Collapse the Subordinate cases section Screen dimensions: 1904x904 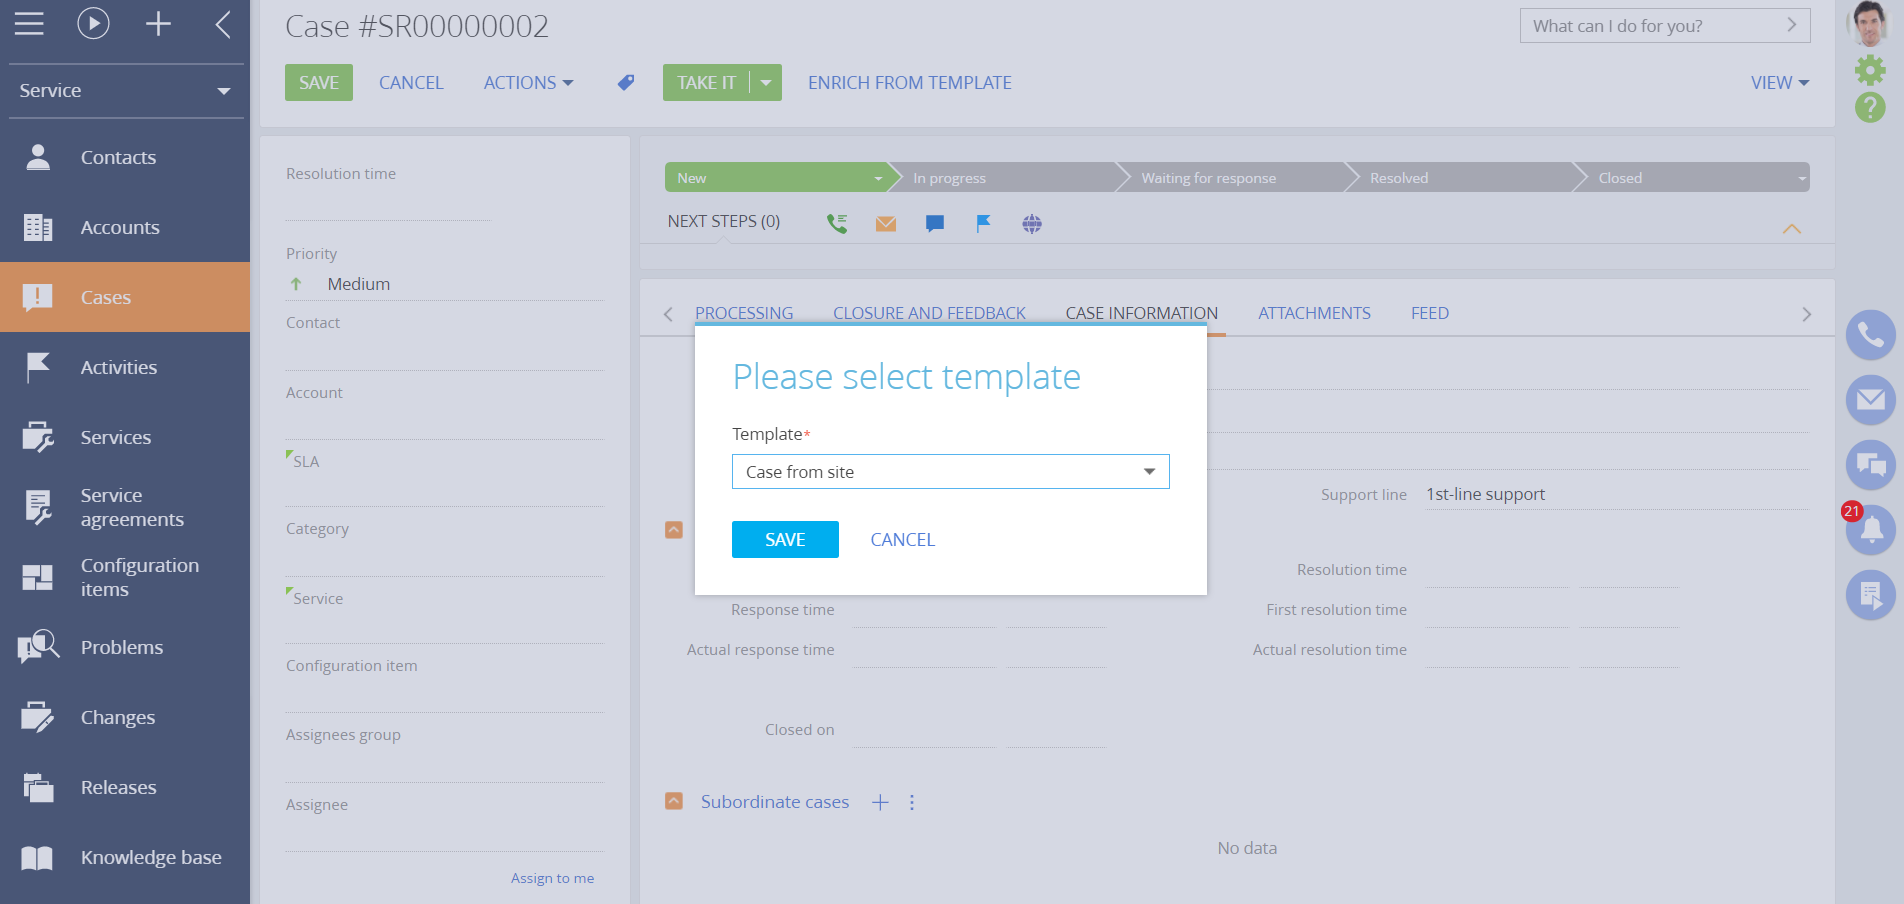pyautogui.click(x=674, y=802)
